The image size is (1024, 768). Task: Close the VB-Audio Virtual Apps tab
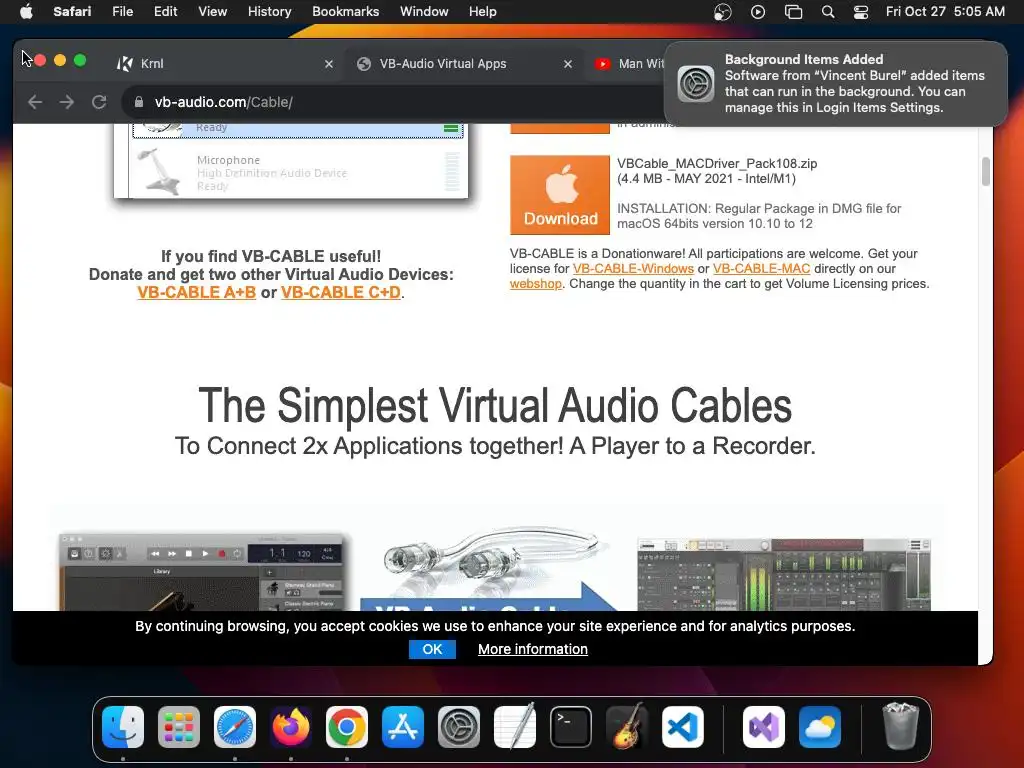(x=568, y=64)
